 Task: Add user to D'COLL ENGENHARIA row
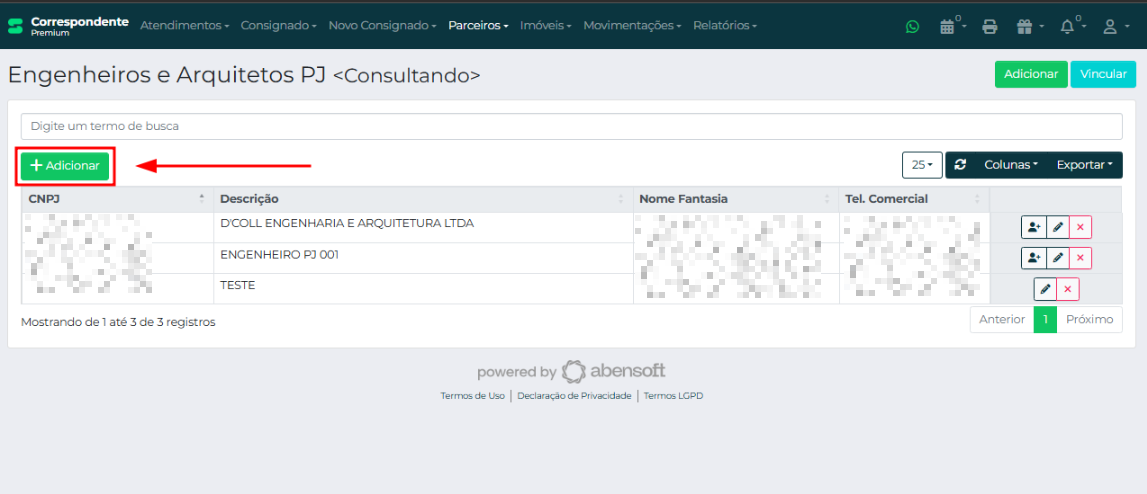1033,228
